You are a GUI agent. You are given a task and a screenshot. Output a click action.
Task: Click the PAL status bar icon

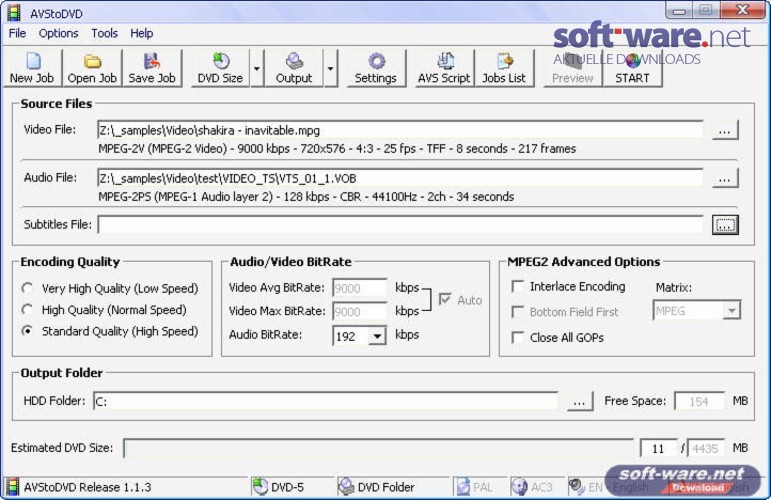(463, 487)
